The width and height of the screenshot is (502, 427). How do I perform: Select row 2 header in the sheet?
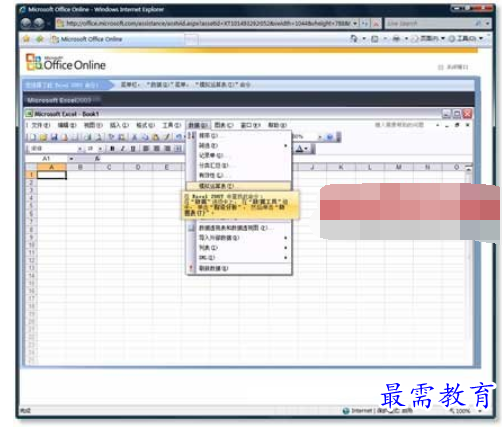31,183
